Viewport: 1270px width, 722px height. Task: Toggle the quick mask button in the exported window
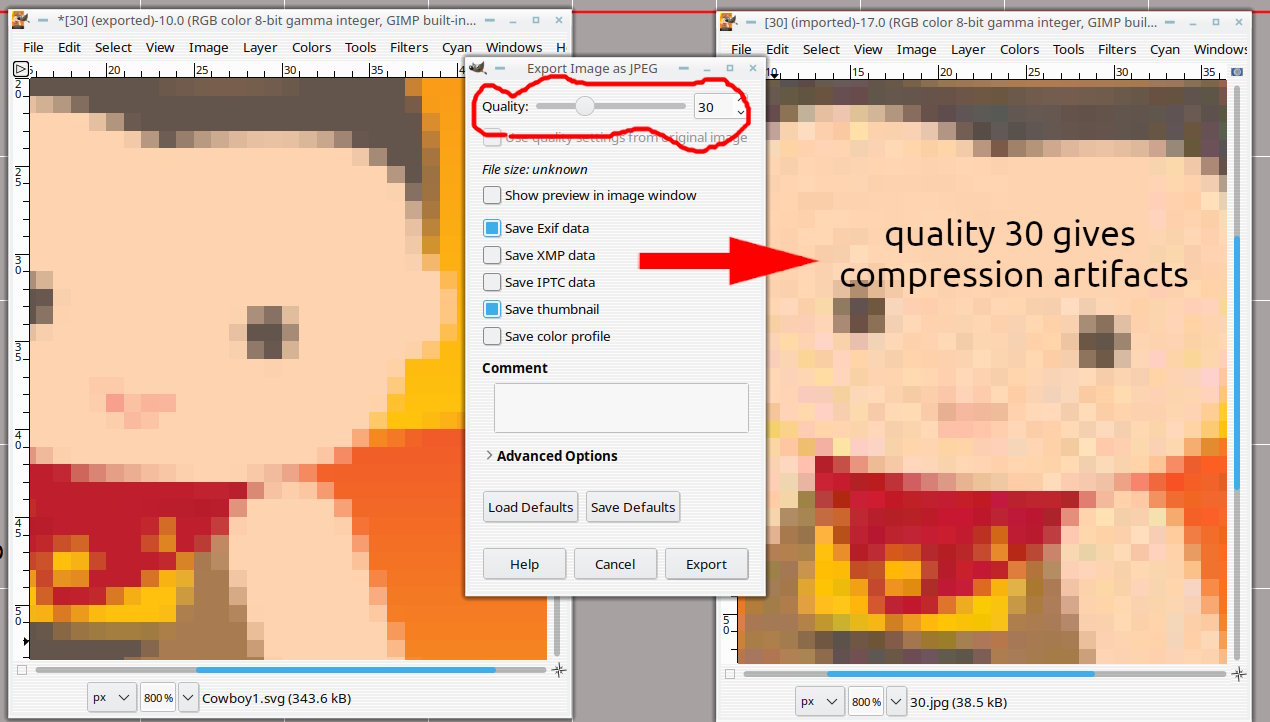click(22, 669)
